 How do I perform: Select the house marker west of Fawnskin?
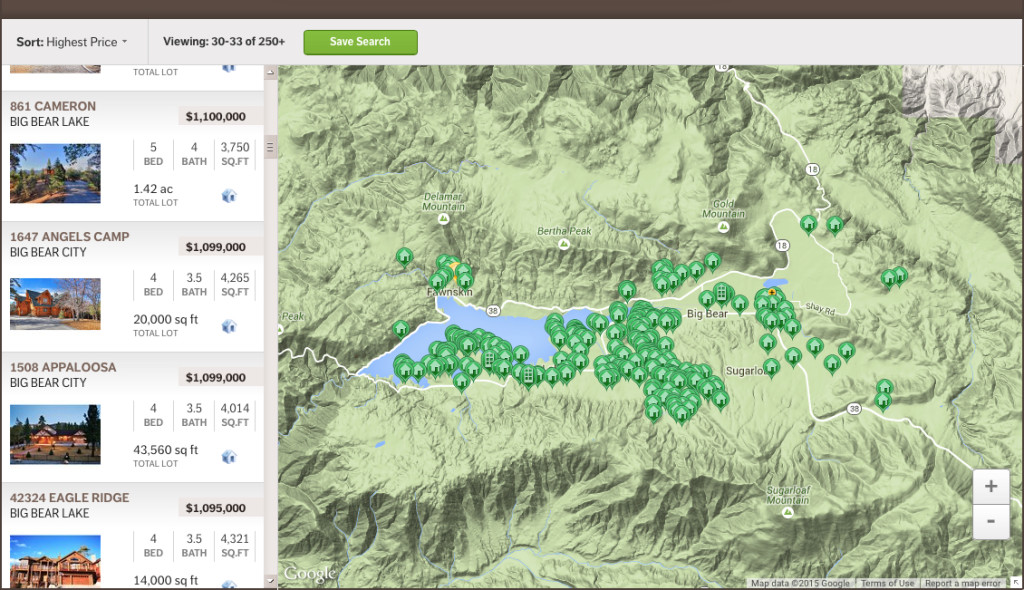(x=404, y=257)
